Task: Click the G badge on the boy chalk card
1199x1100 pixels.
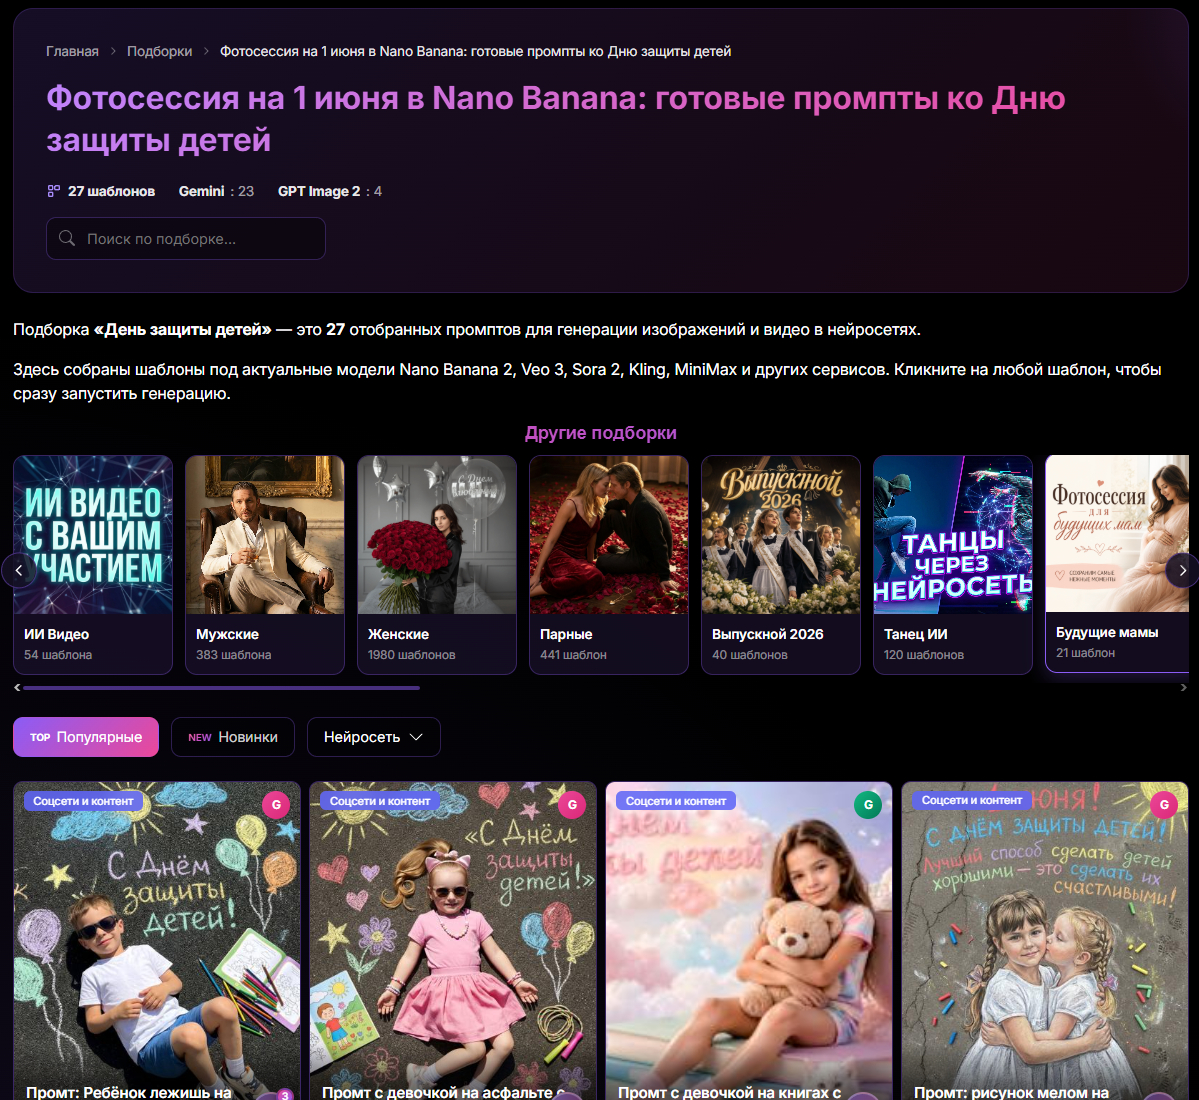Action: (x=276, y=804)
